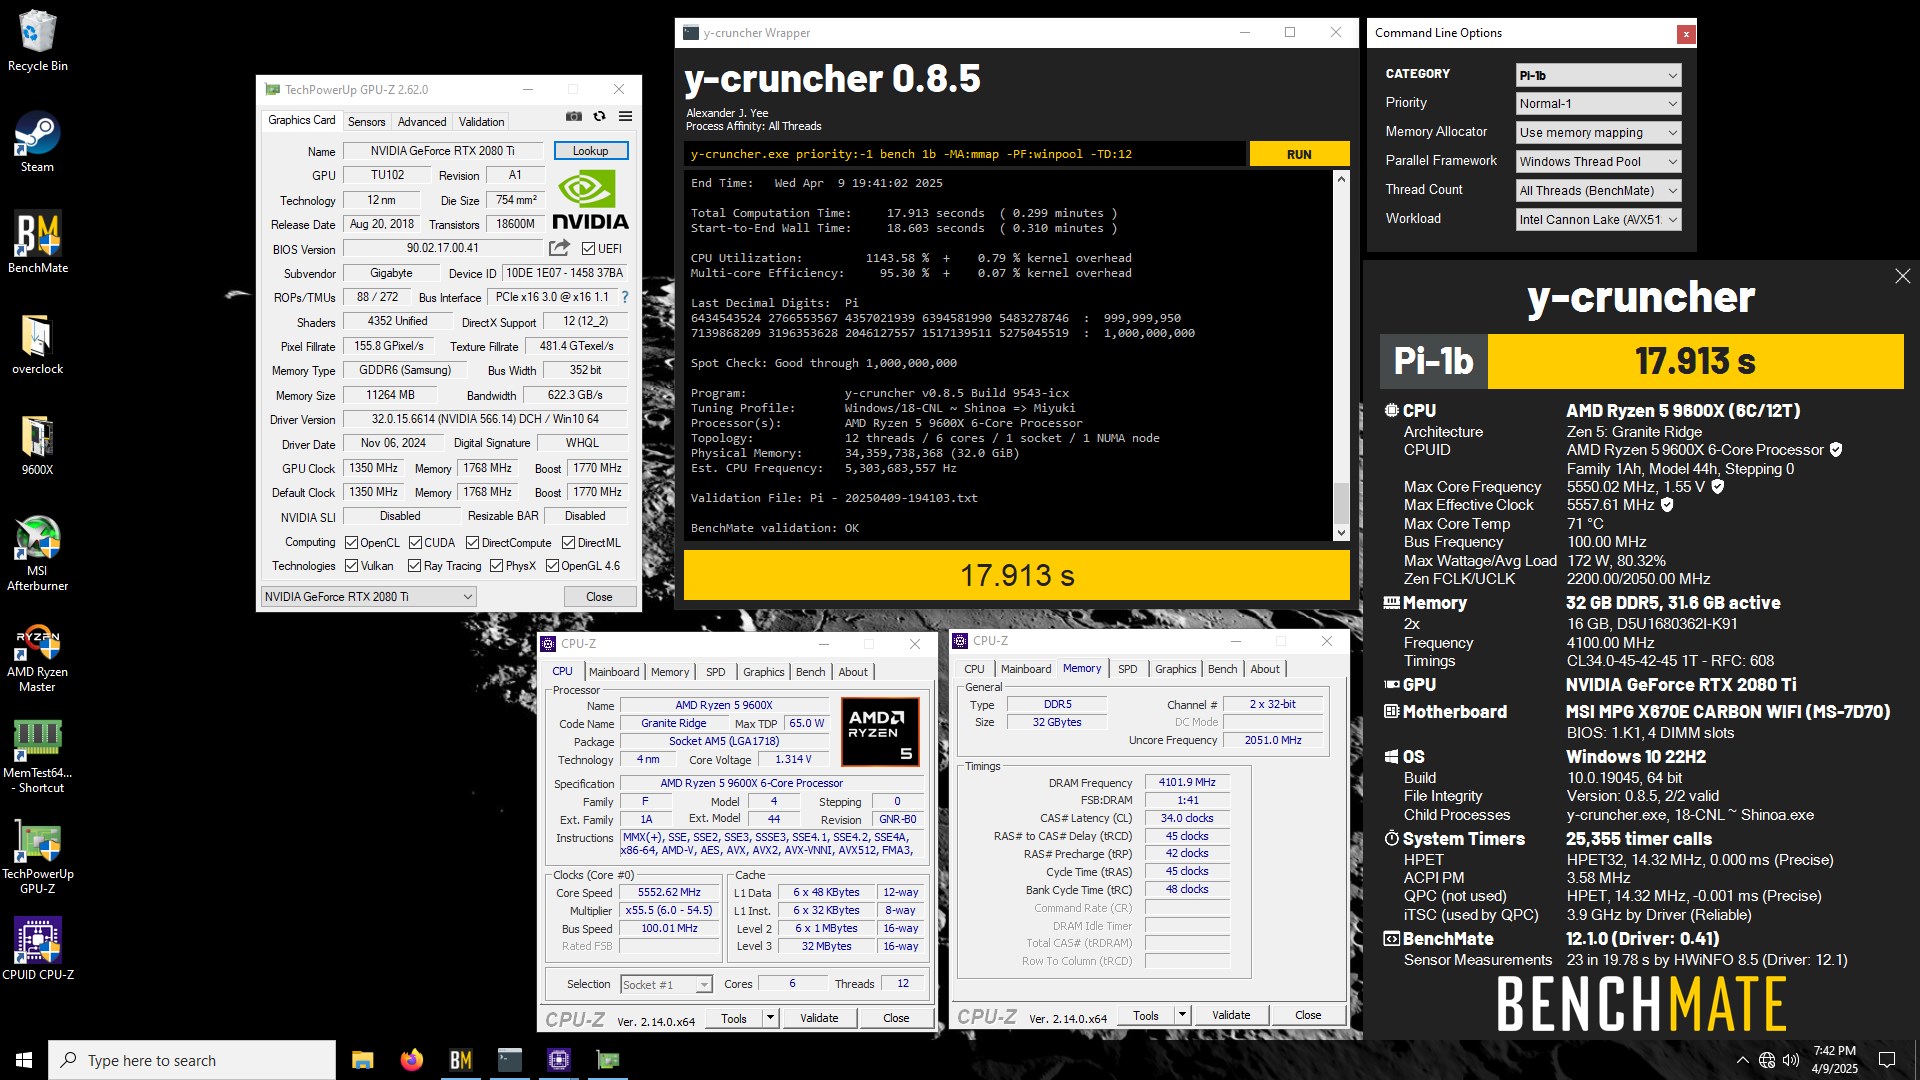This screenshot has width=1920, height=1080.
Task: Open GPU-Z hamburger menu icon
Action: 626,117
